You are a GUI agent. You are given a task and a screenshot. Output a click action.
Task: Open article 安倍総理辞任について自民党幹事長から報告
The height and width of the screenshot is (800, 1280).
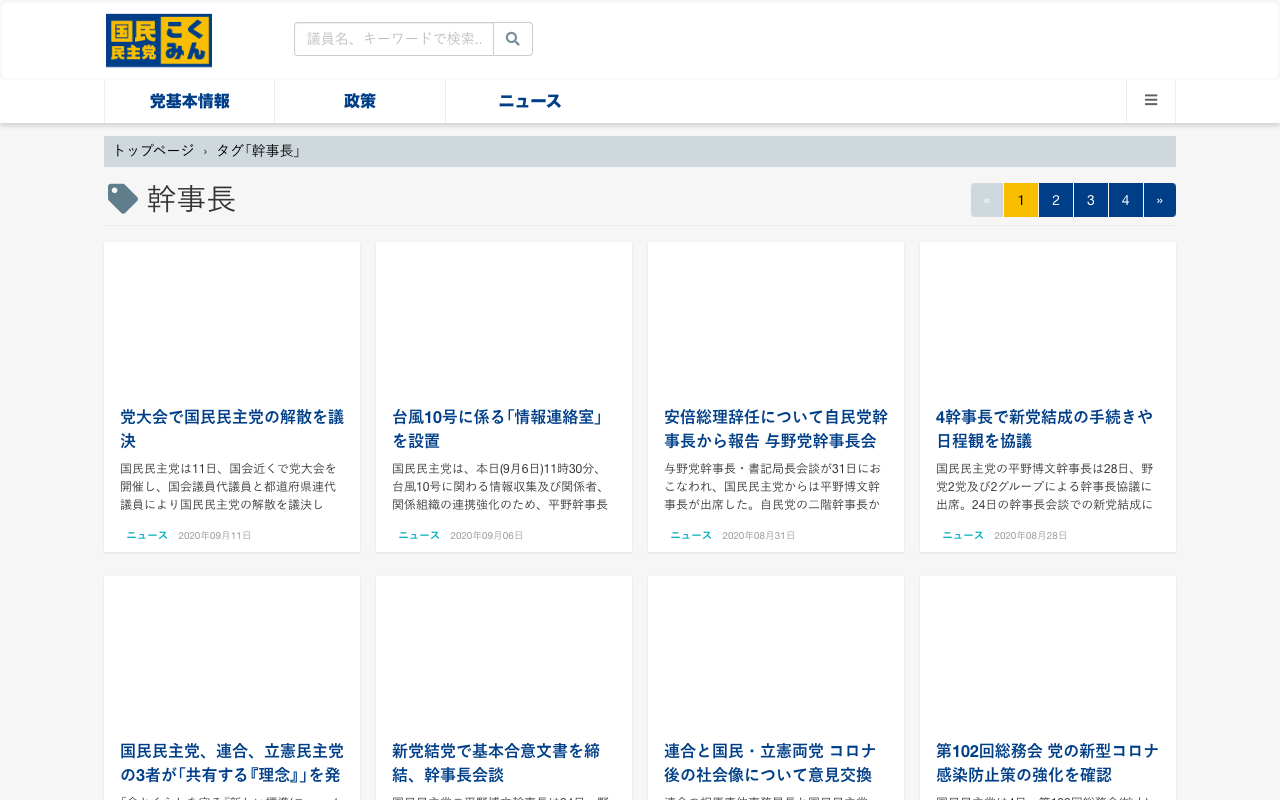tap(776, 429)
